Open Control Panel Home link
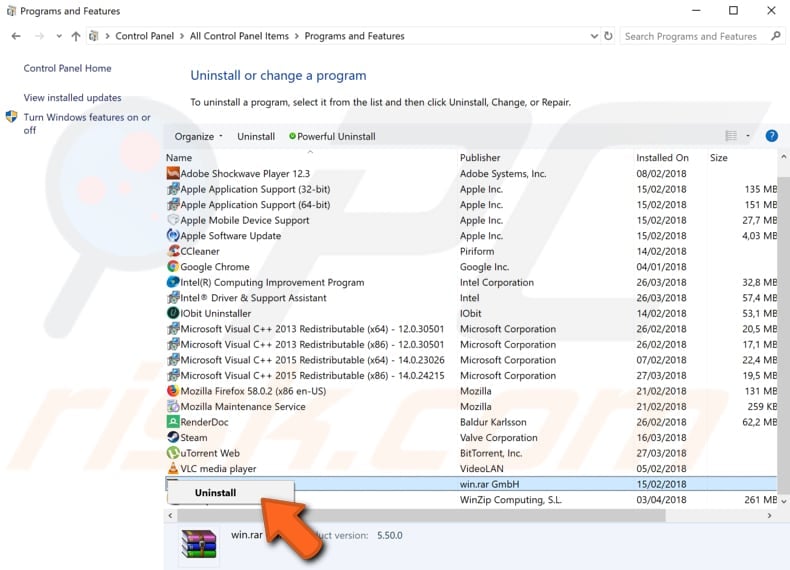Viewport: 790px width, 570px height. [x=68, y=68]
